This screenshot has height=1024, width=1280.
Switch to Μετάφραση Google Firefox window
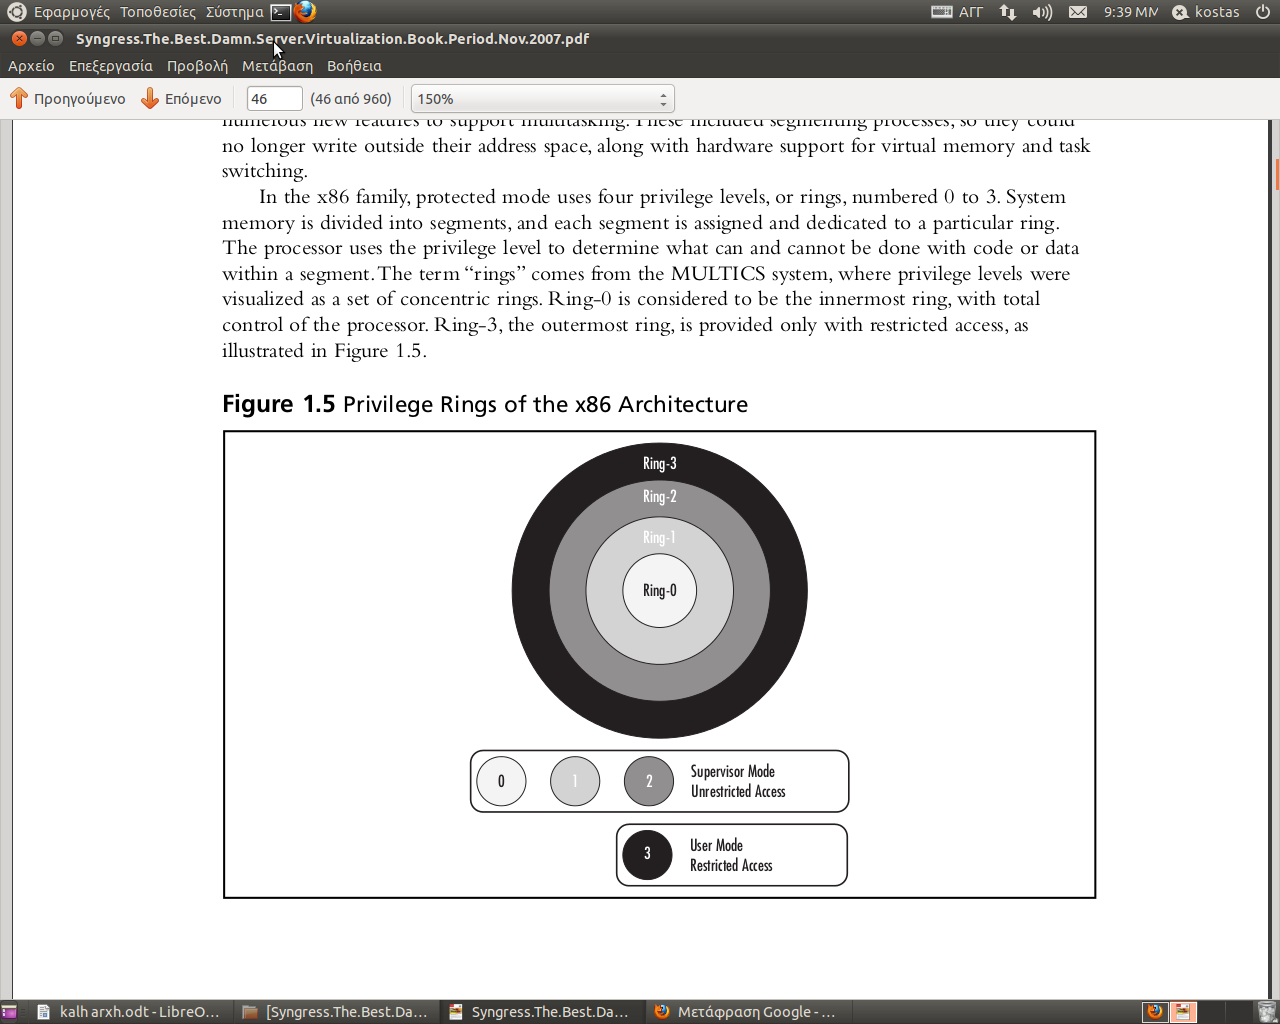click(746, 1012)
